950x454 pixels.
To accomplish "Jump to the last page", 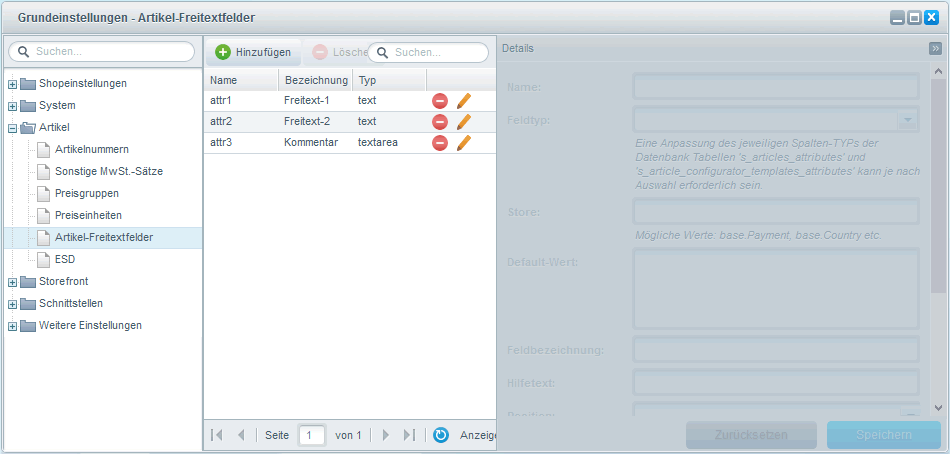I will [x=408, y=435].
